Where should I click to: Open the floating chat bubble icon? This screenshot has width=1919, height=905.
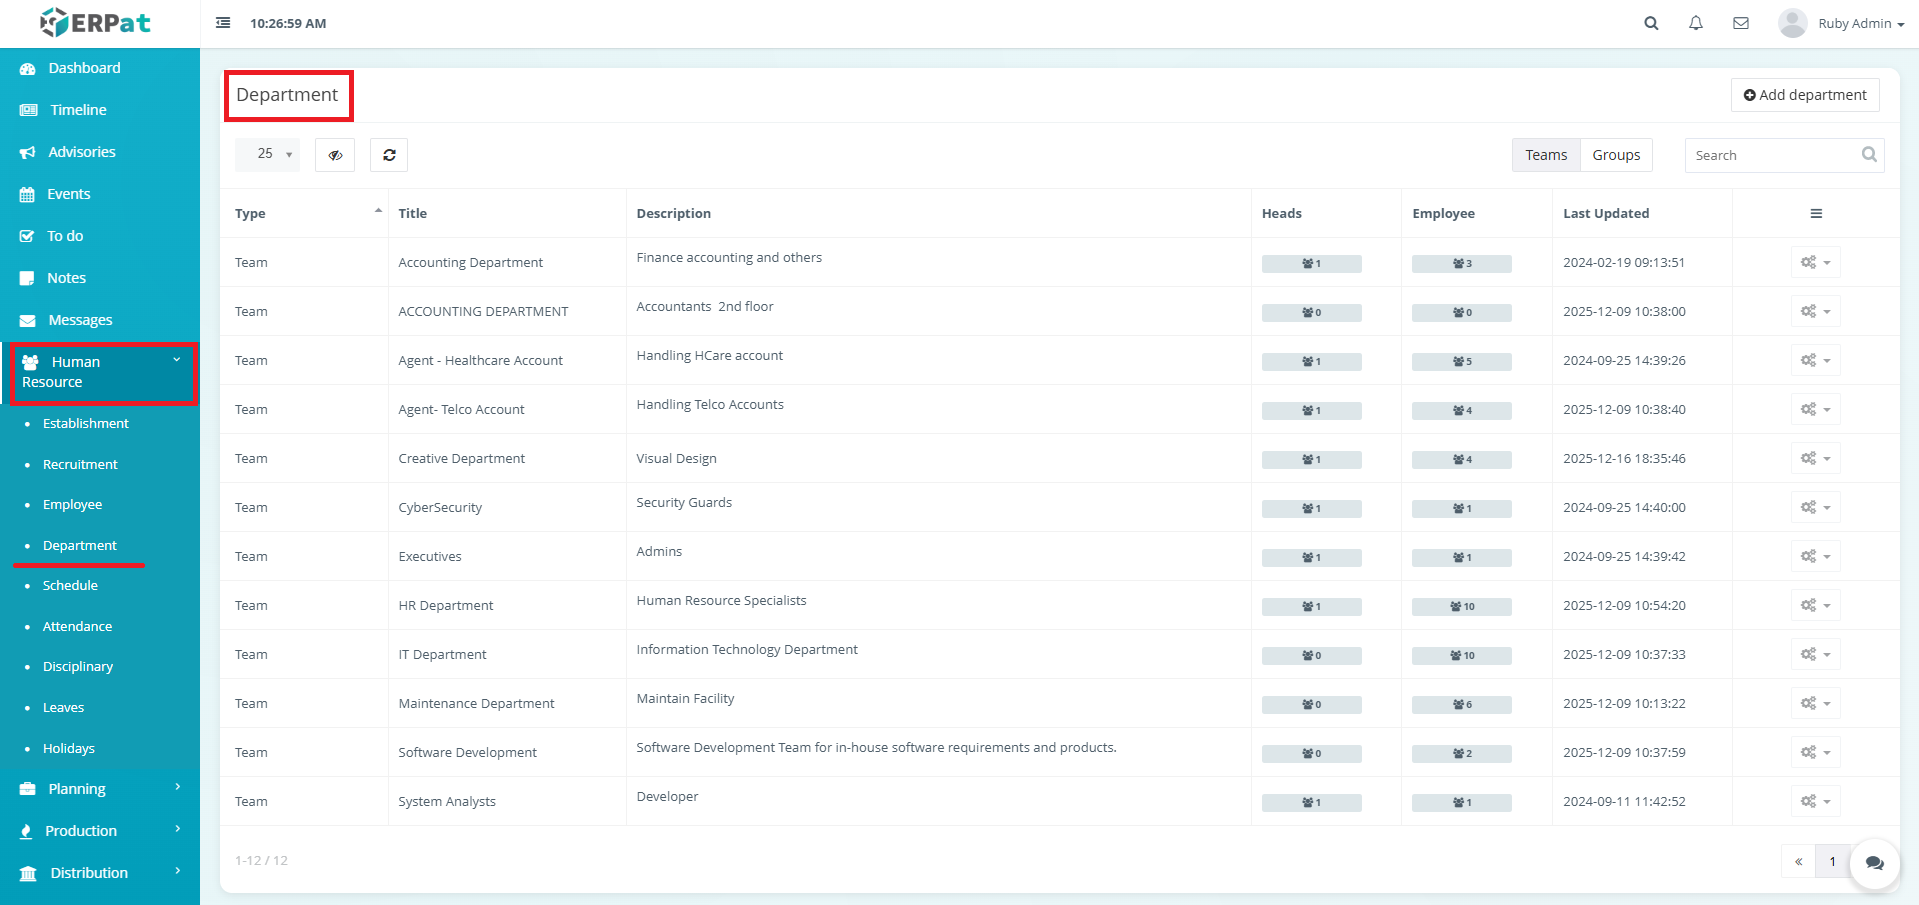coord(1874,863)
